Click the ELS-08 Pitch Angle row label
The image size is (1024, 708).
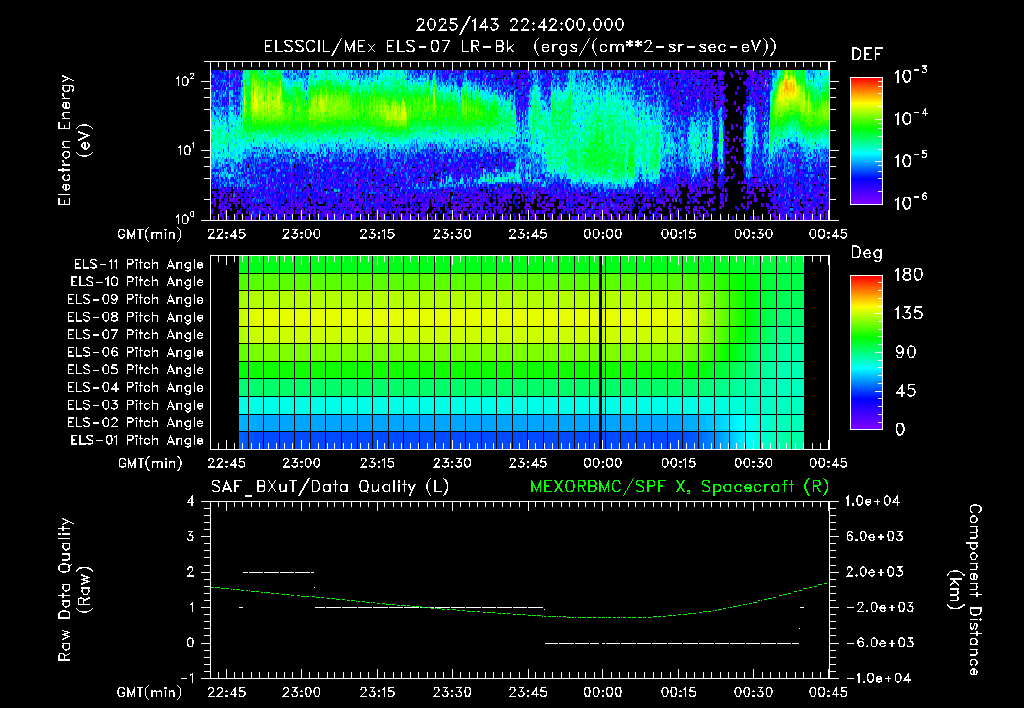coord(135,317)
